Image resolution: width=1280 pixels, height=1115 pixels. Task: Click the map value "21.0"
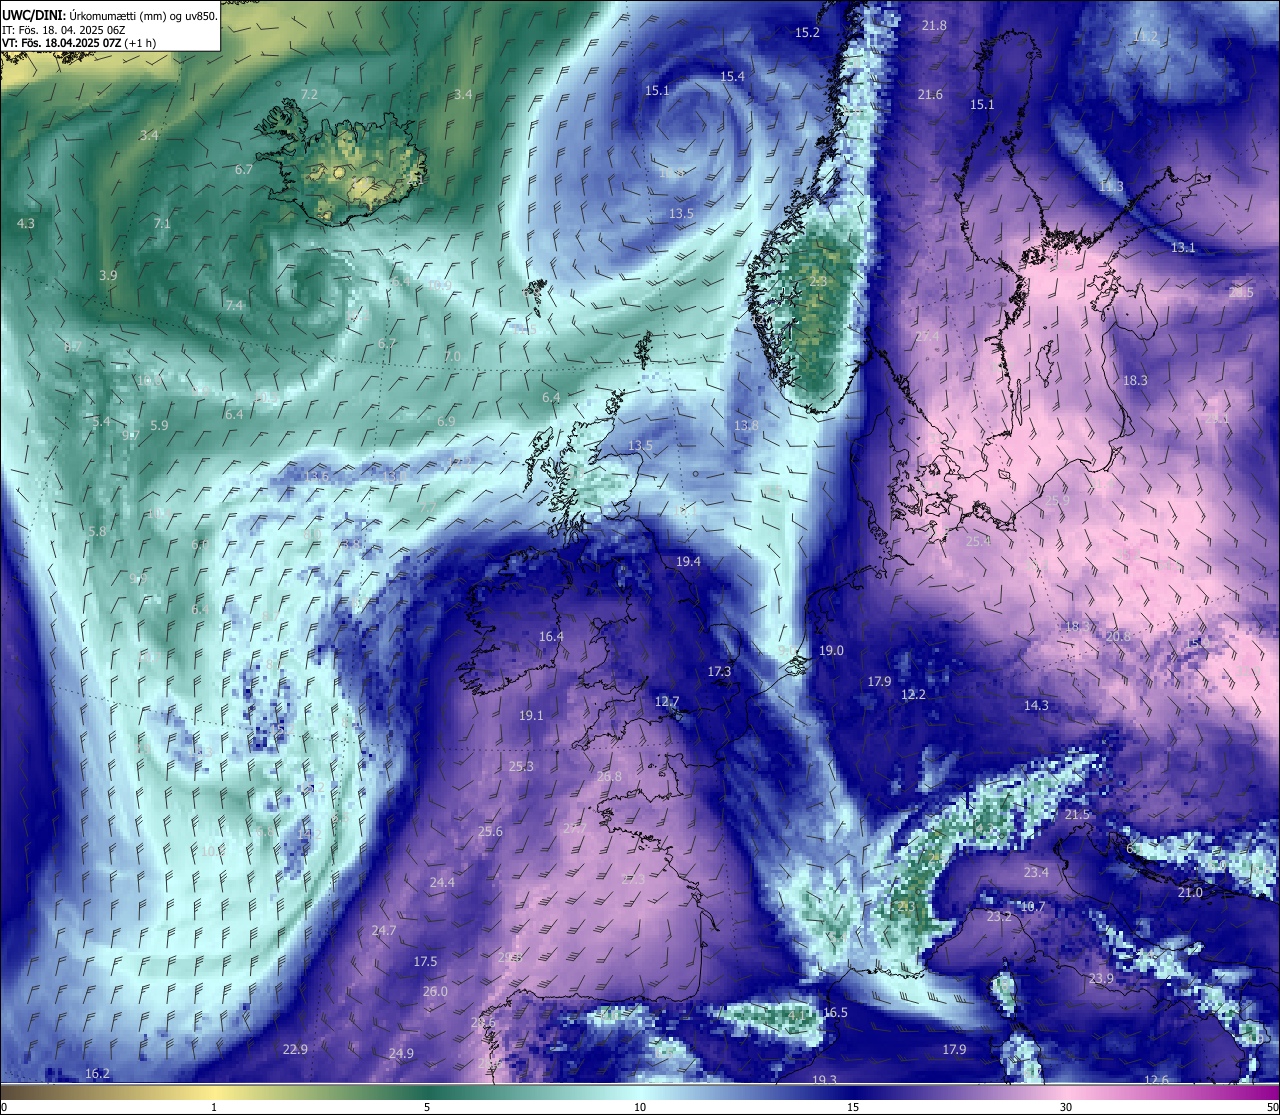(x=1190, y=893)
